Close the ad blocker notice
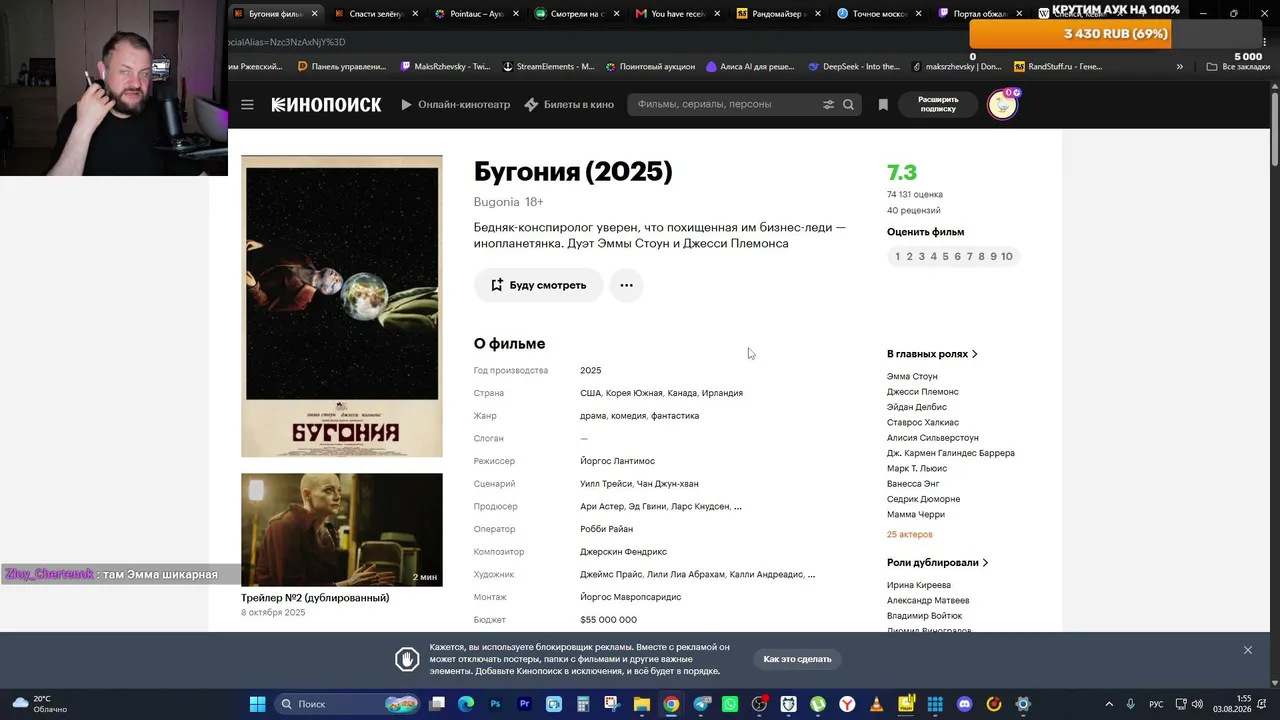The image size is (1280, 720). coord(1248,650)
